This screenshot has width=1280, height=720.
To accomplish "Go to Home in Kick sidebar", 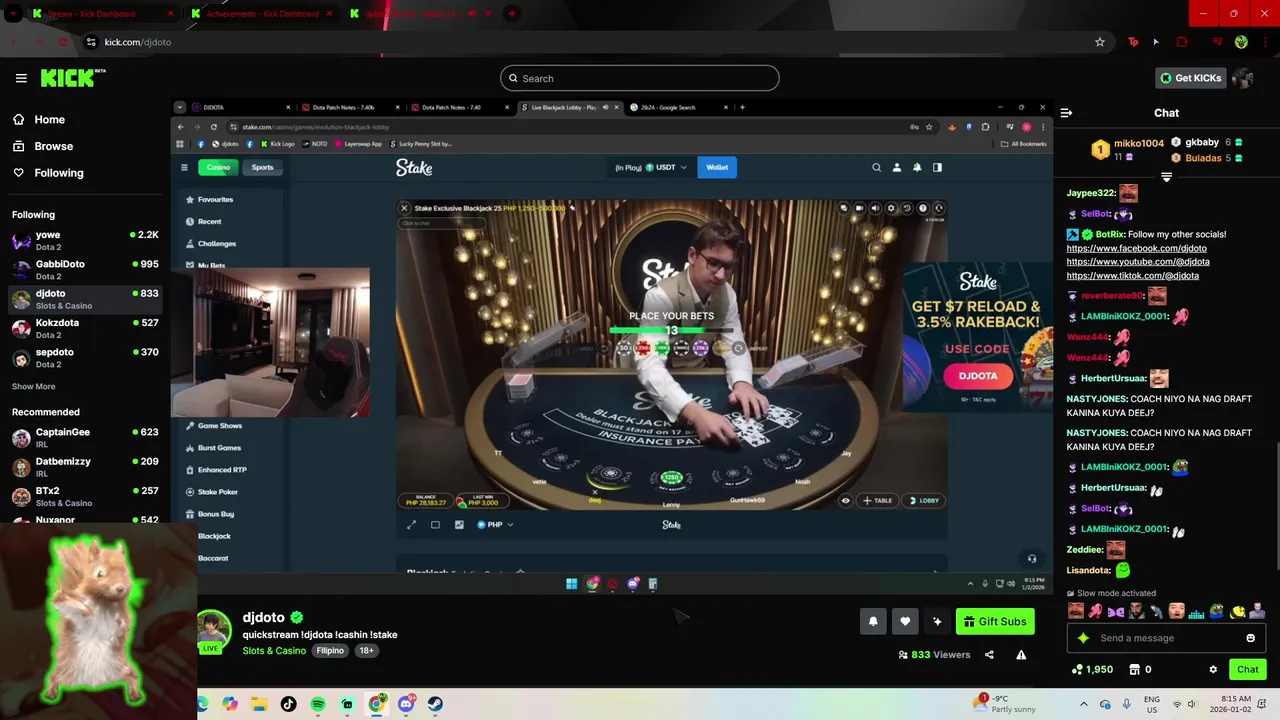I will (38, 119).
